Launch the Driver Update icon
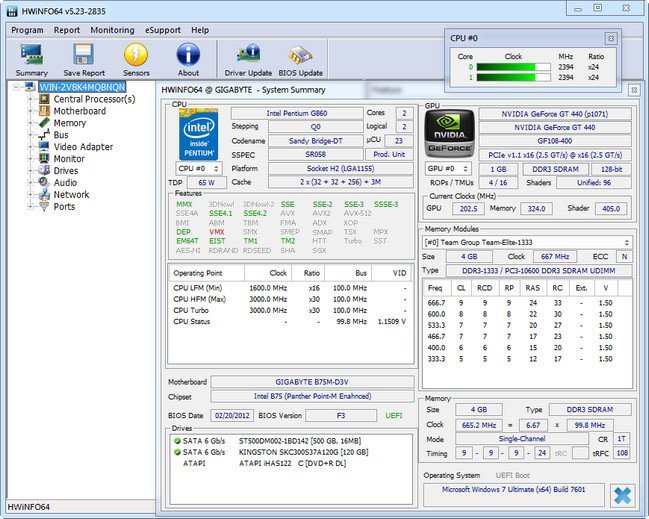Viewport: 649px width, 519px height. point(248,55)
